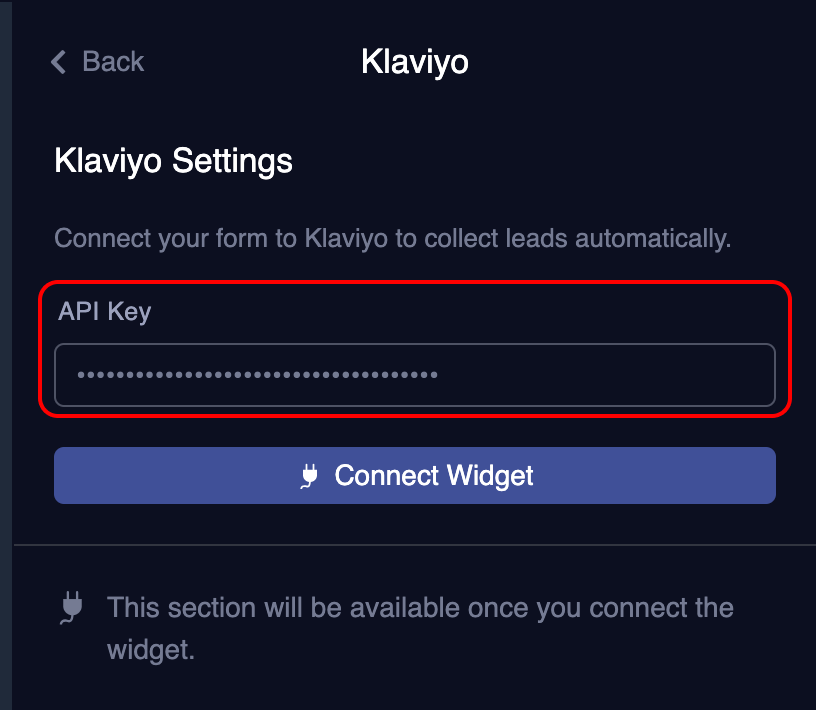
Task: Focus the API Key input field
Action: pos(415,375)
